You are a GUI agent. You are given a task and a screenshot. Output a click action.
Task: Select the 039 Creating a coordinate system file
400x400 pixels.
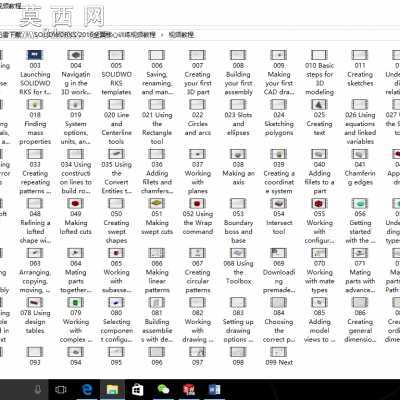coord(279,172)
